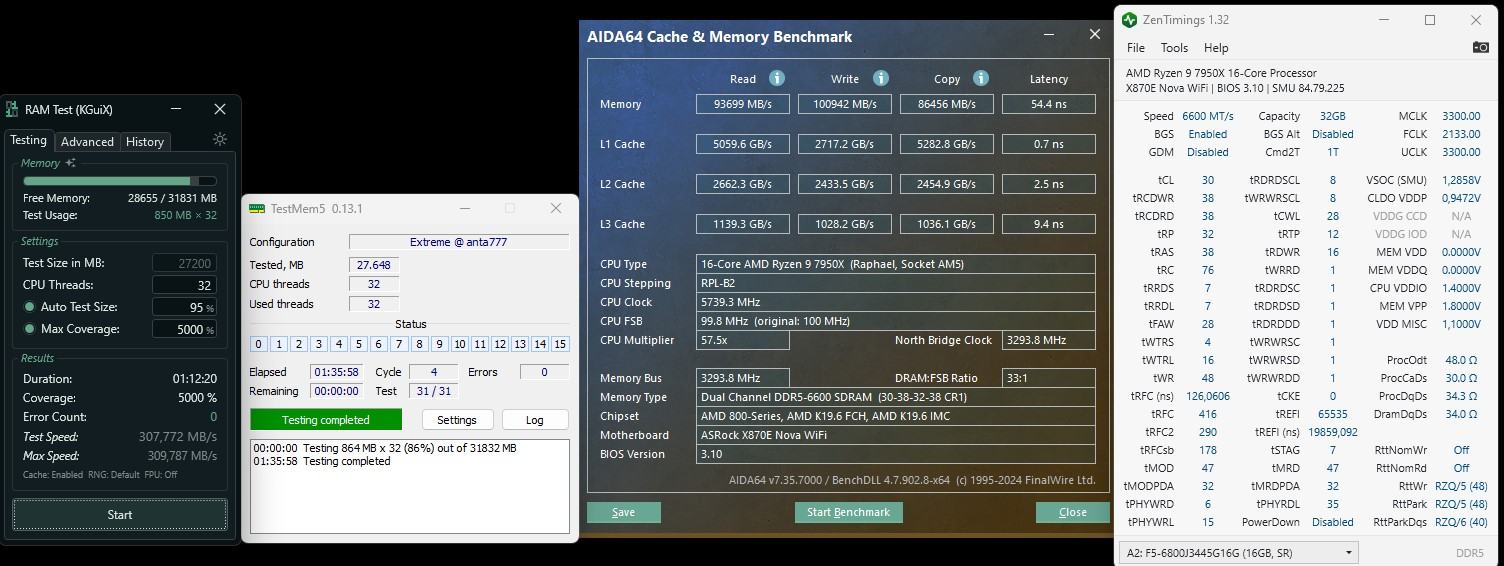The width and height of the screenshot is (1504, 566).
Task: Click the ZenTimings FCLK 2133.00 value
Action: pos(1461,134)
